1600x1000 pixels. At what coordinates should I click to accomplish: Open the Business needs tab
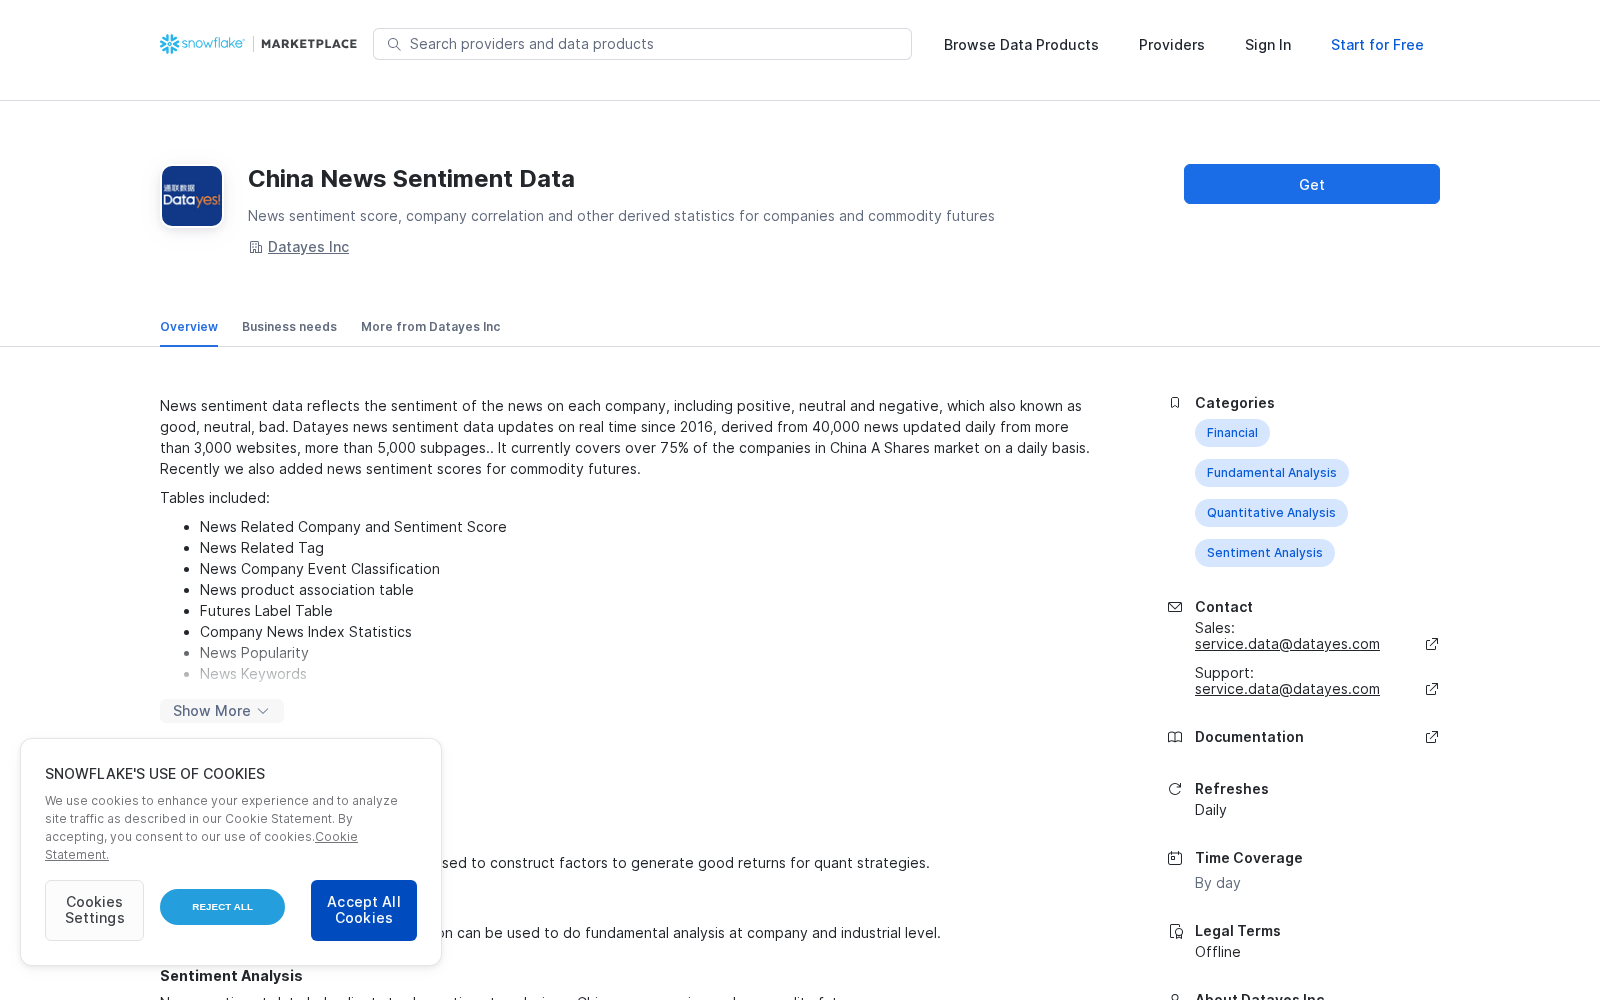pos(289,327)
